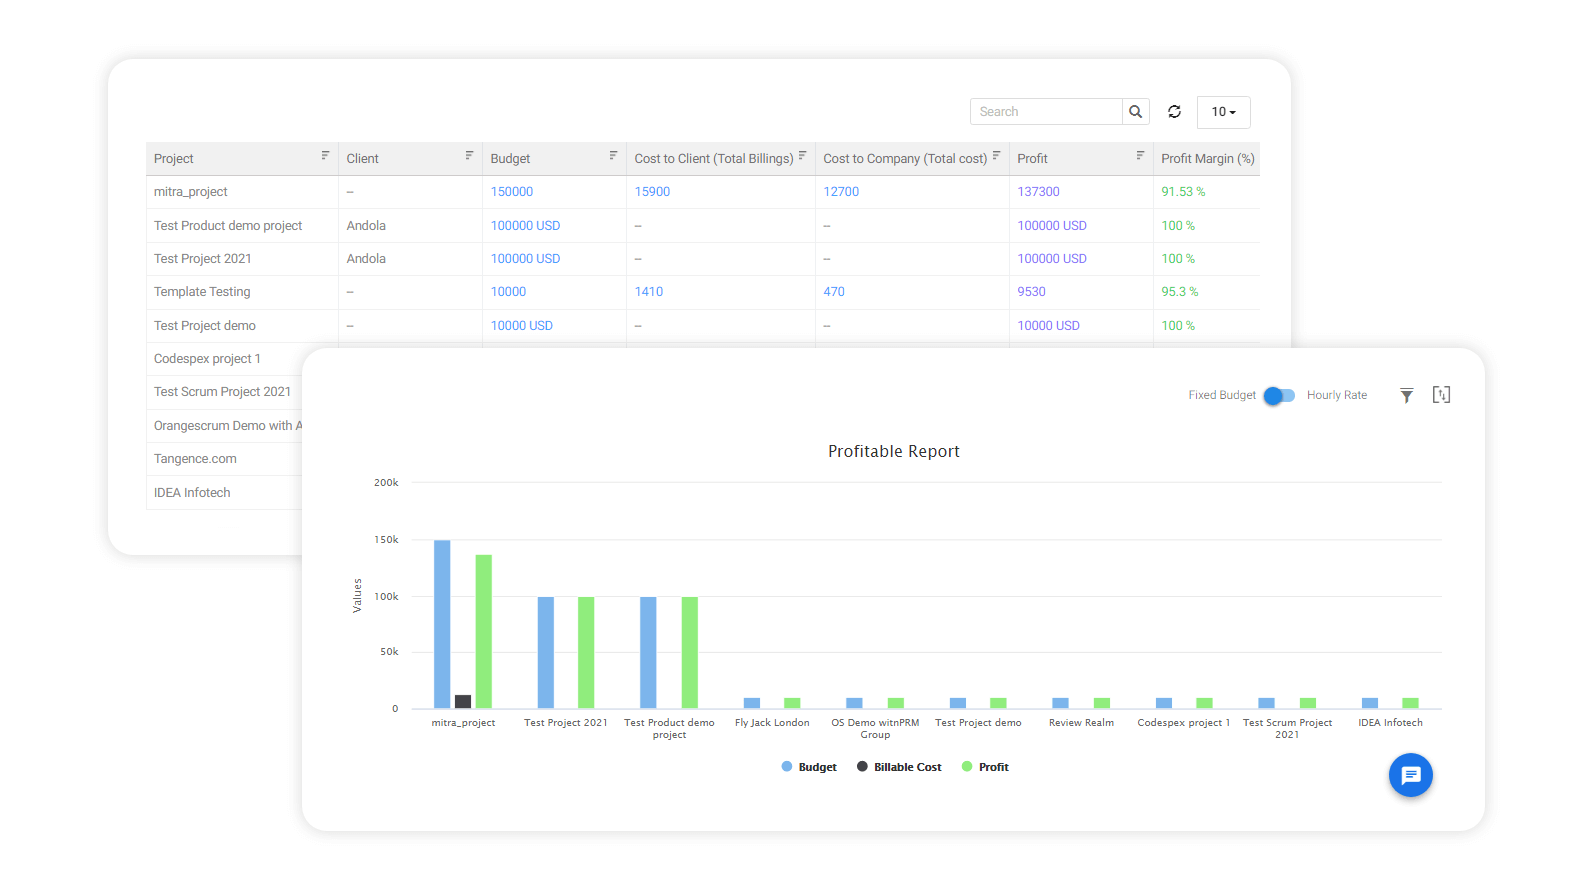Viewport: 1573px width, 889px height.
Task: Click into the Search input field
Action: point(1045,112)
